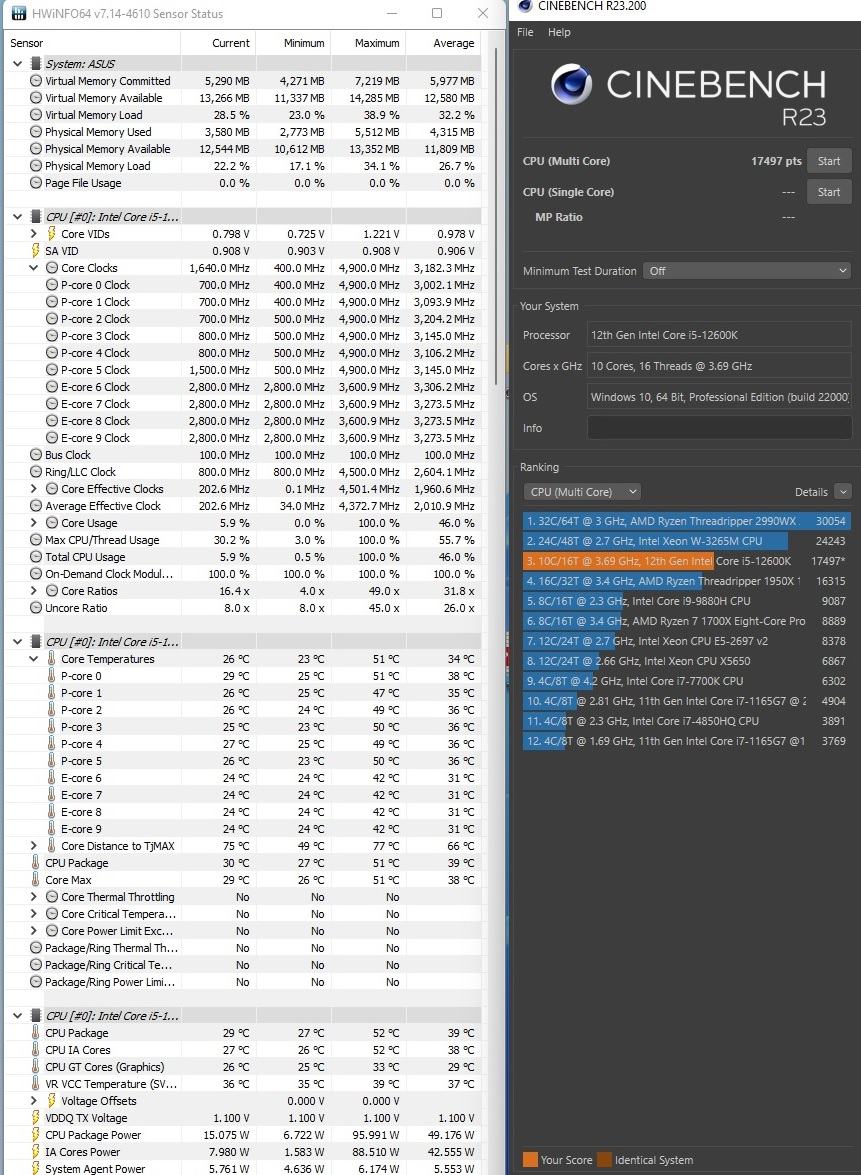Click the thermometer icon beside CPU GT Cores
Screen dimensions: 861x1175
(x=35, y=1066)
